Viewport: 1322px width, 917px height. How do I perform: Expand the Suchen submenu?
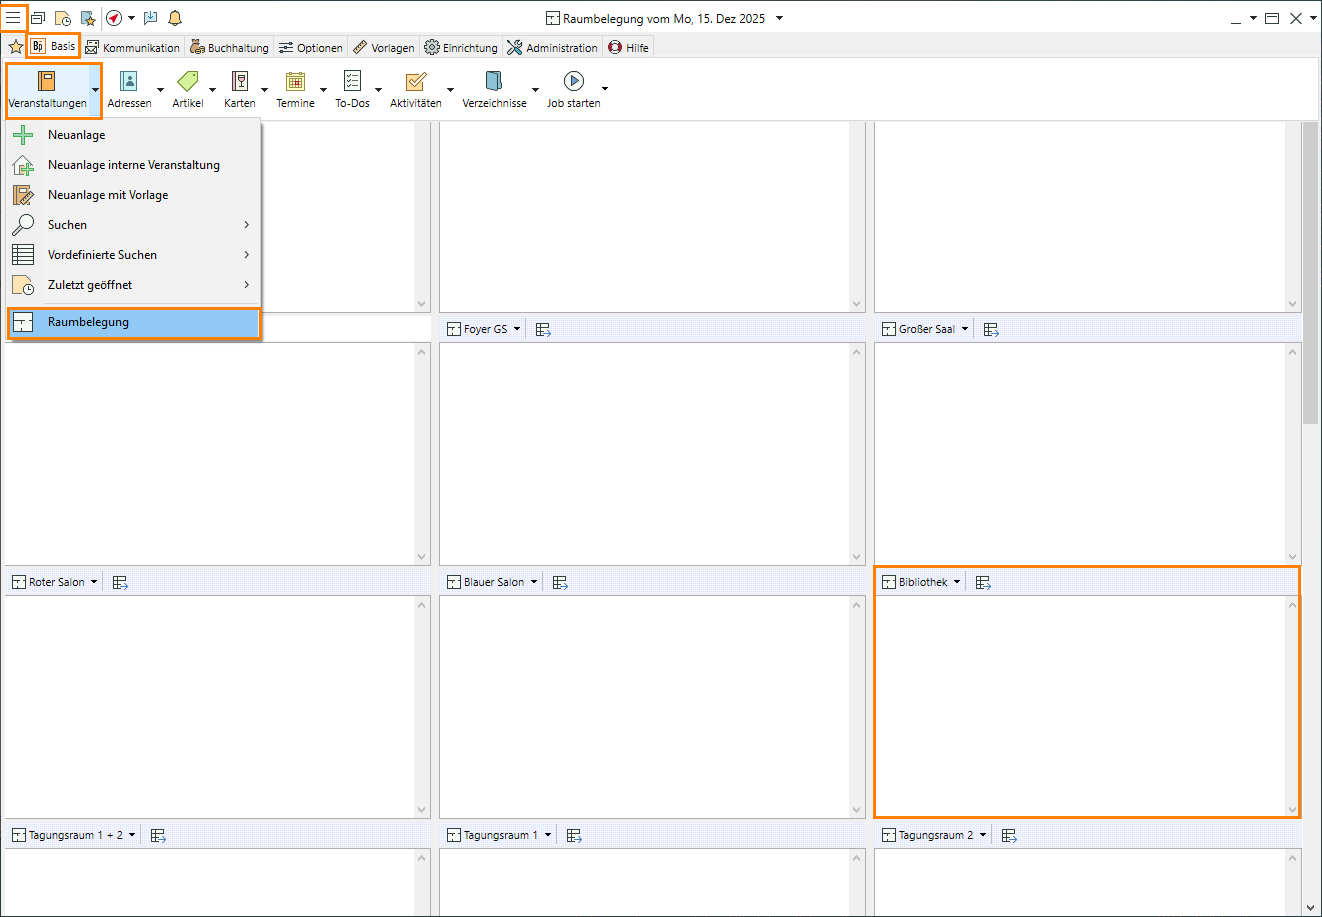[246, 225]
